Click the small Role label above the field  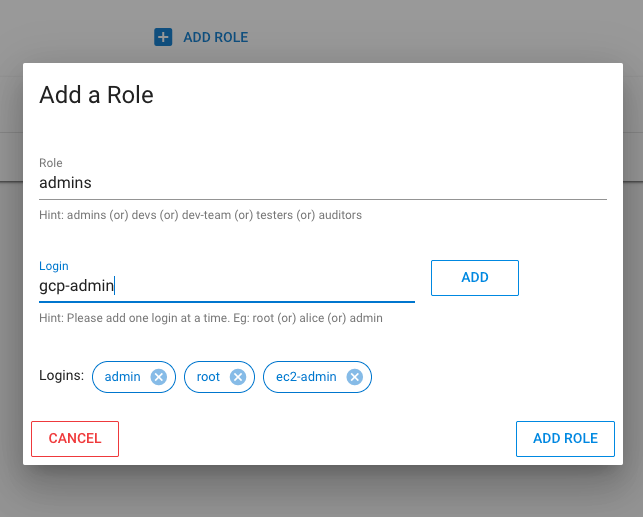[50, 163]
